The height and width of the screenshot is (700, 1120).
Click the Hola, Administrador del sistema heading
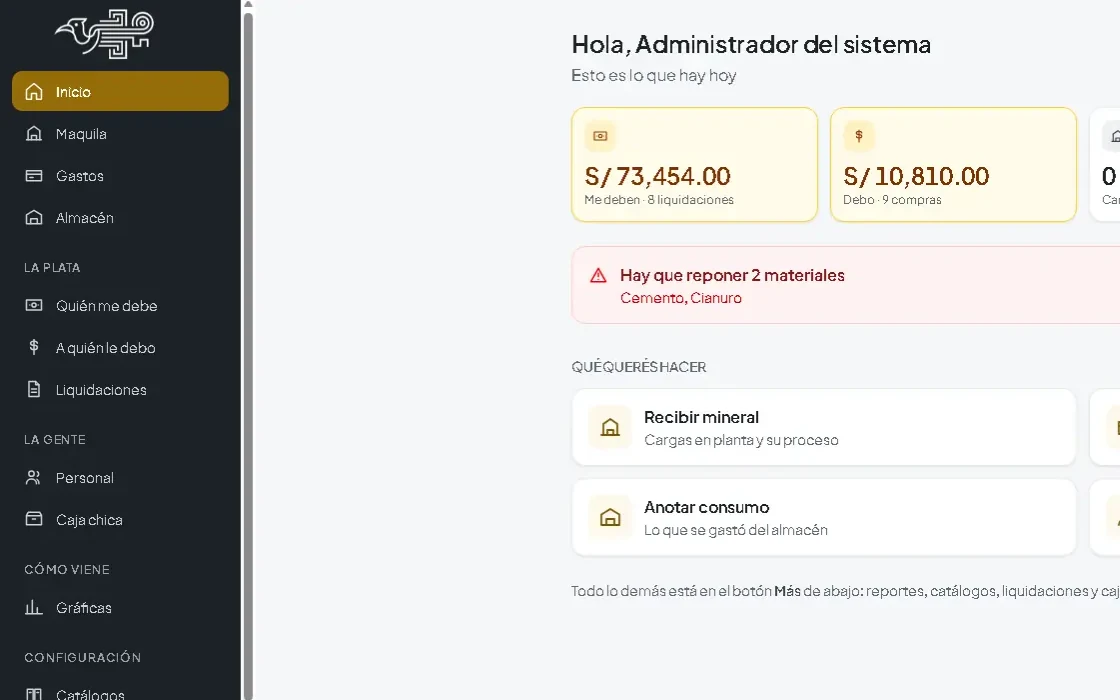[751, 44]
